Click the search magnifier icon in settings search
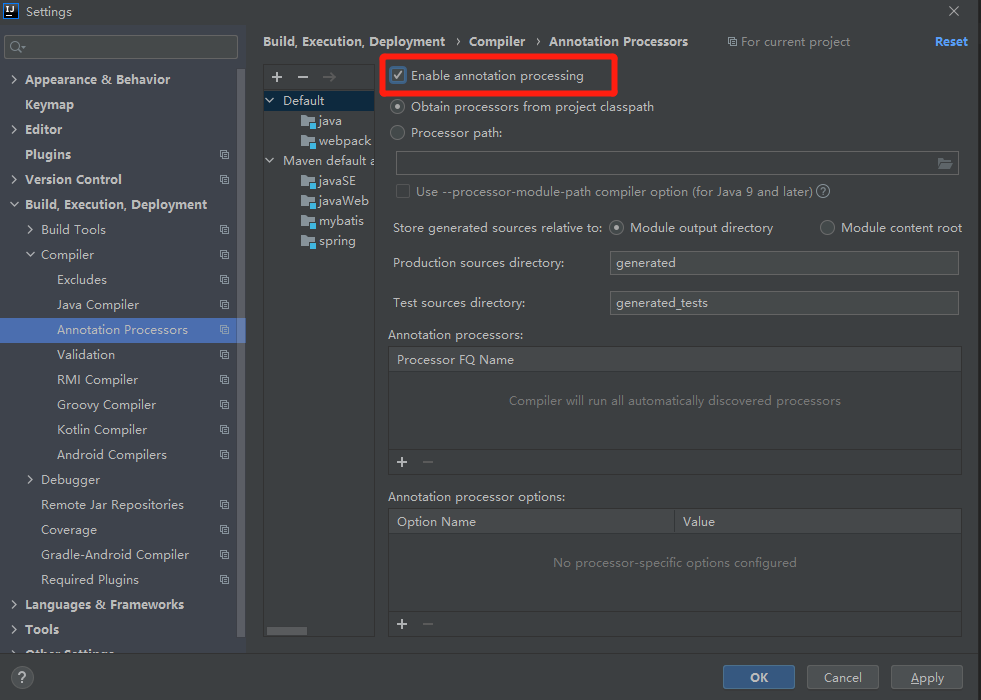Screen dimensions: 981x700 pos(17,47)
